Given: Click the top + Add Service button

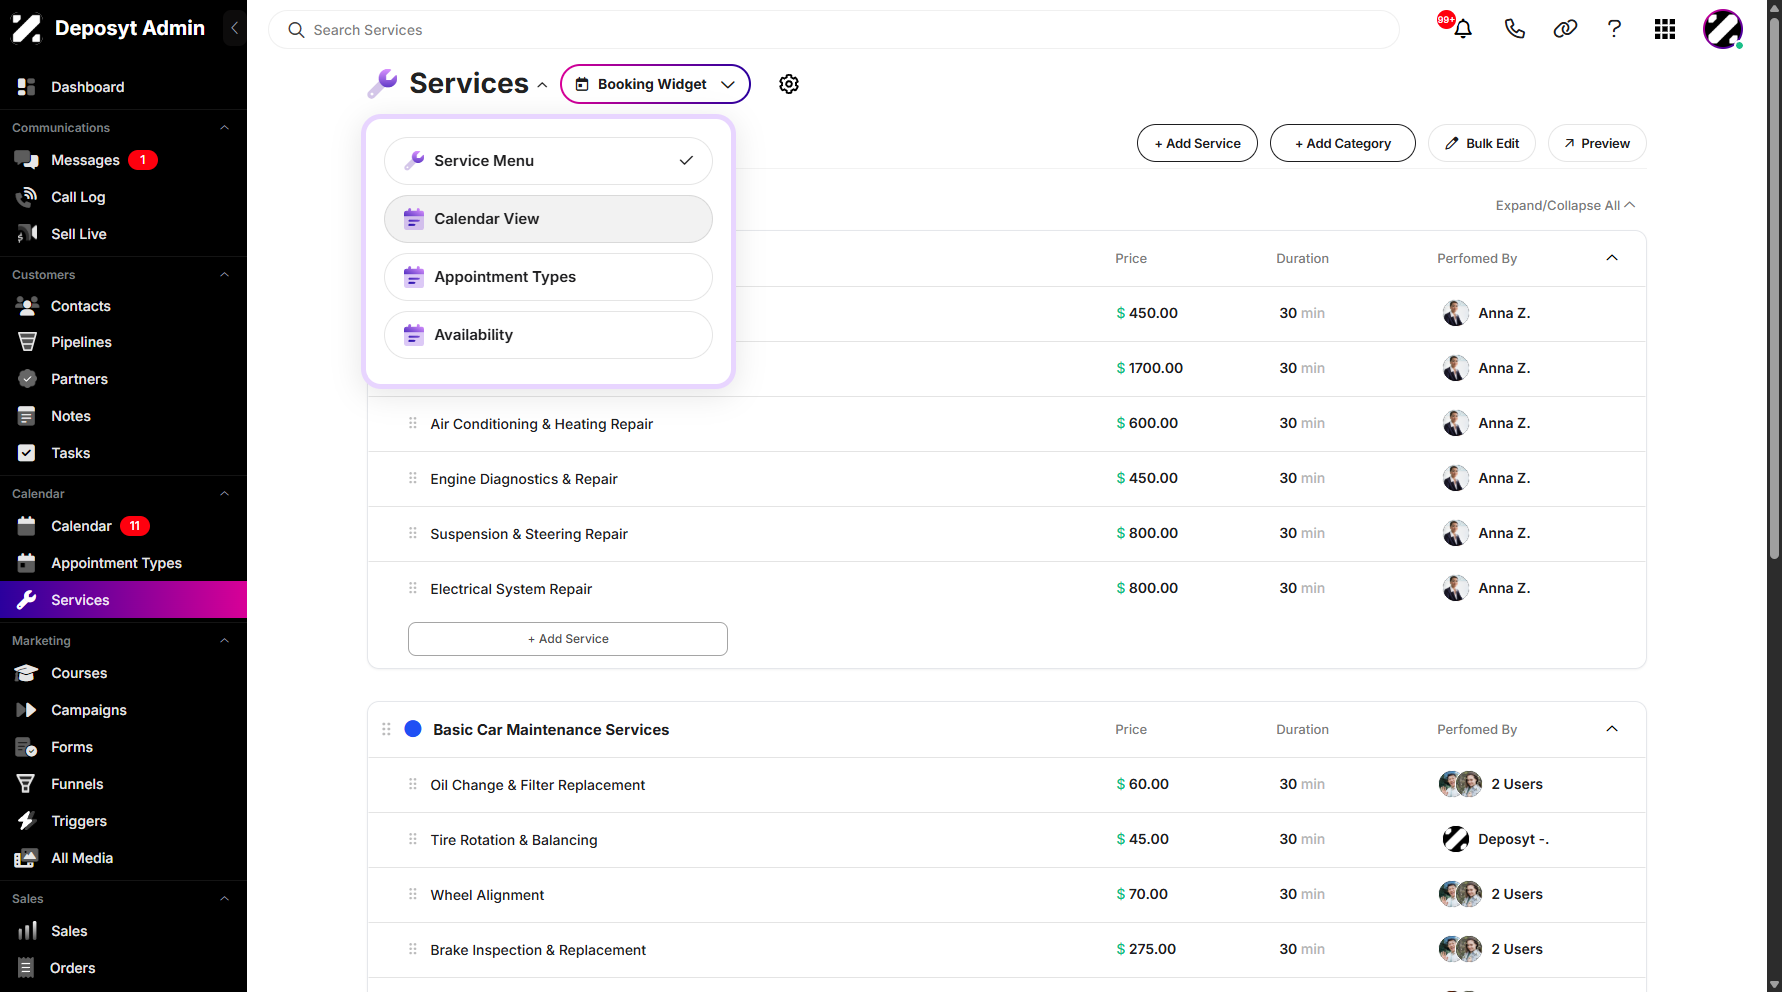Looking at the screenshot, I should click(x=1197, y=143).
